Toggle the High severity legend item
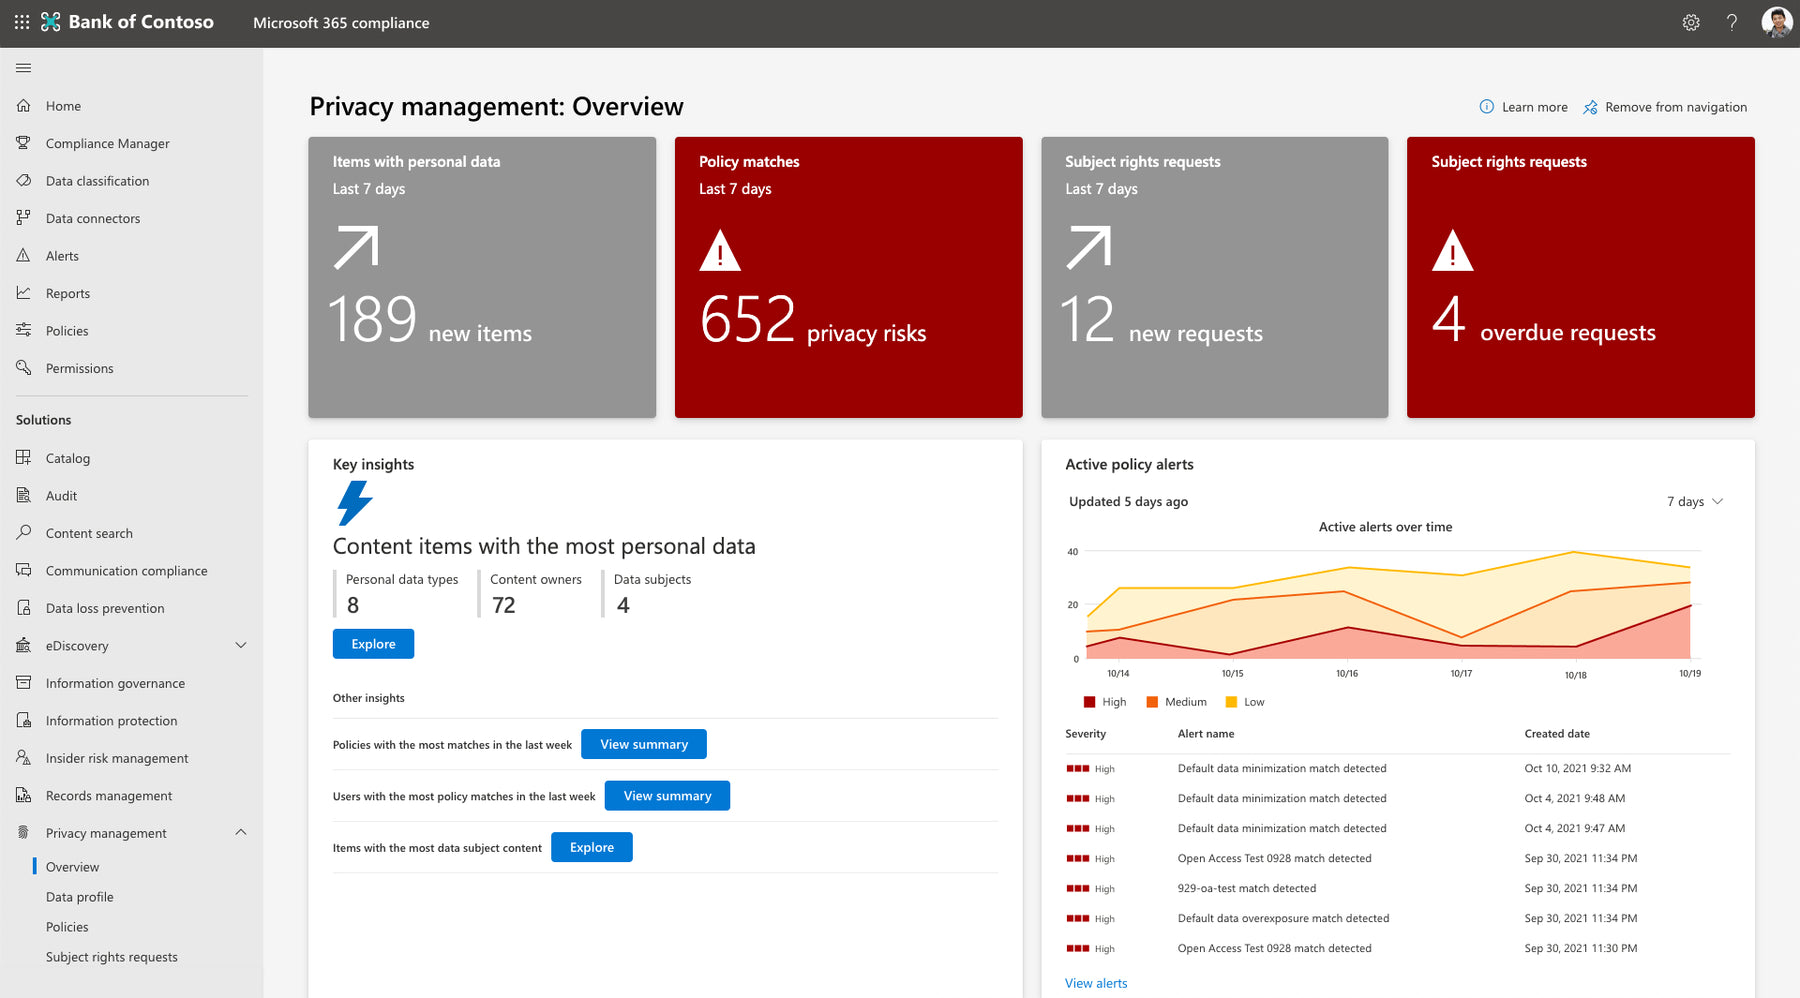1800x998 pixels. click(x=1105, y=702)
